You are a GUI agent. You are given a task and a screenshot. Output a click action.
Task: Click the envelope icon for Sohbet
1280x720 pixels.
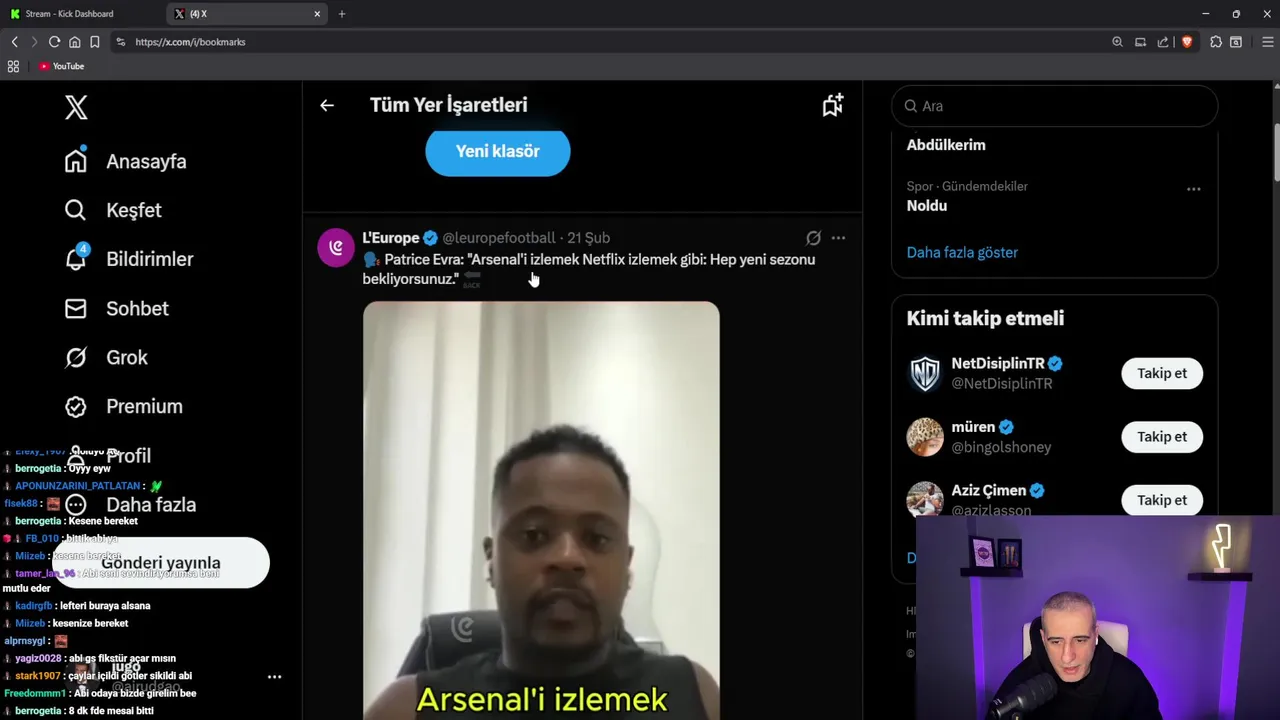(x=76, y=308)
